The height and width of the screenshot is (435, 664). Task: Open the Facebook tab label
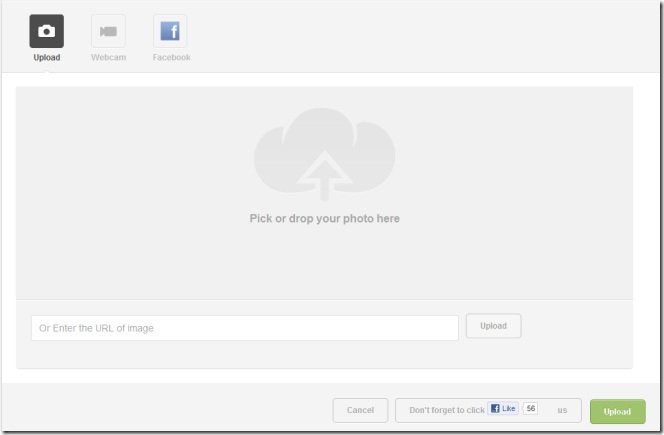click(x=172, y=57)
